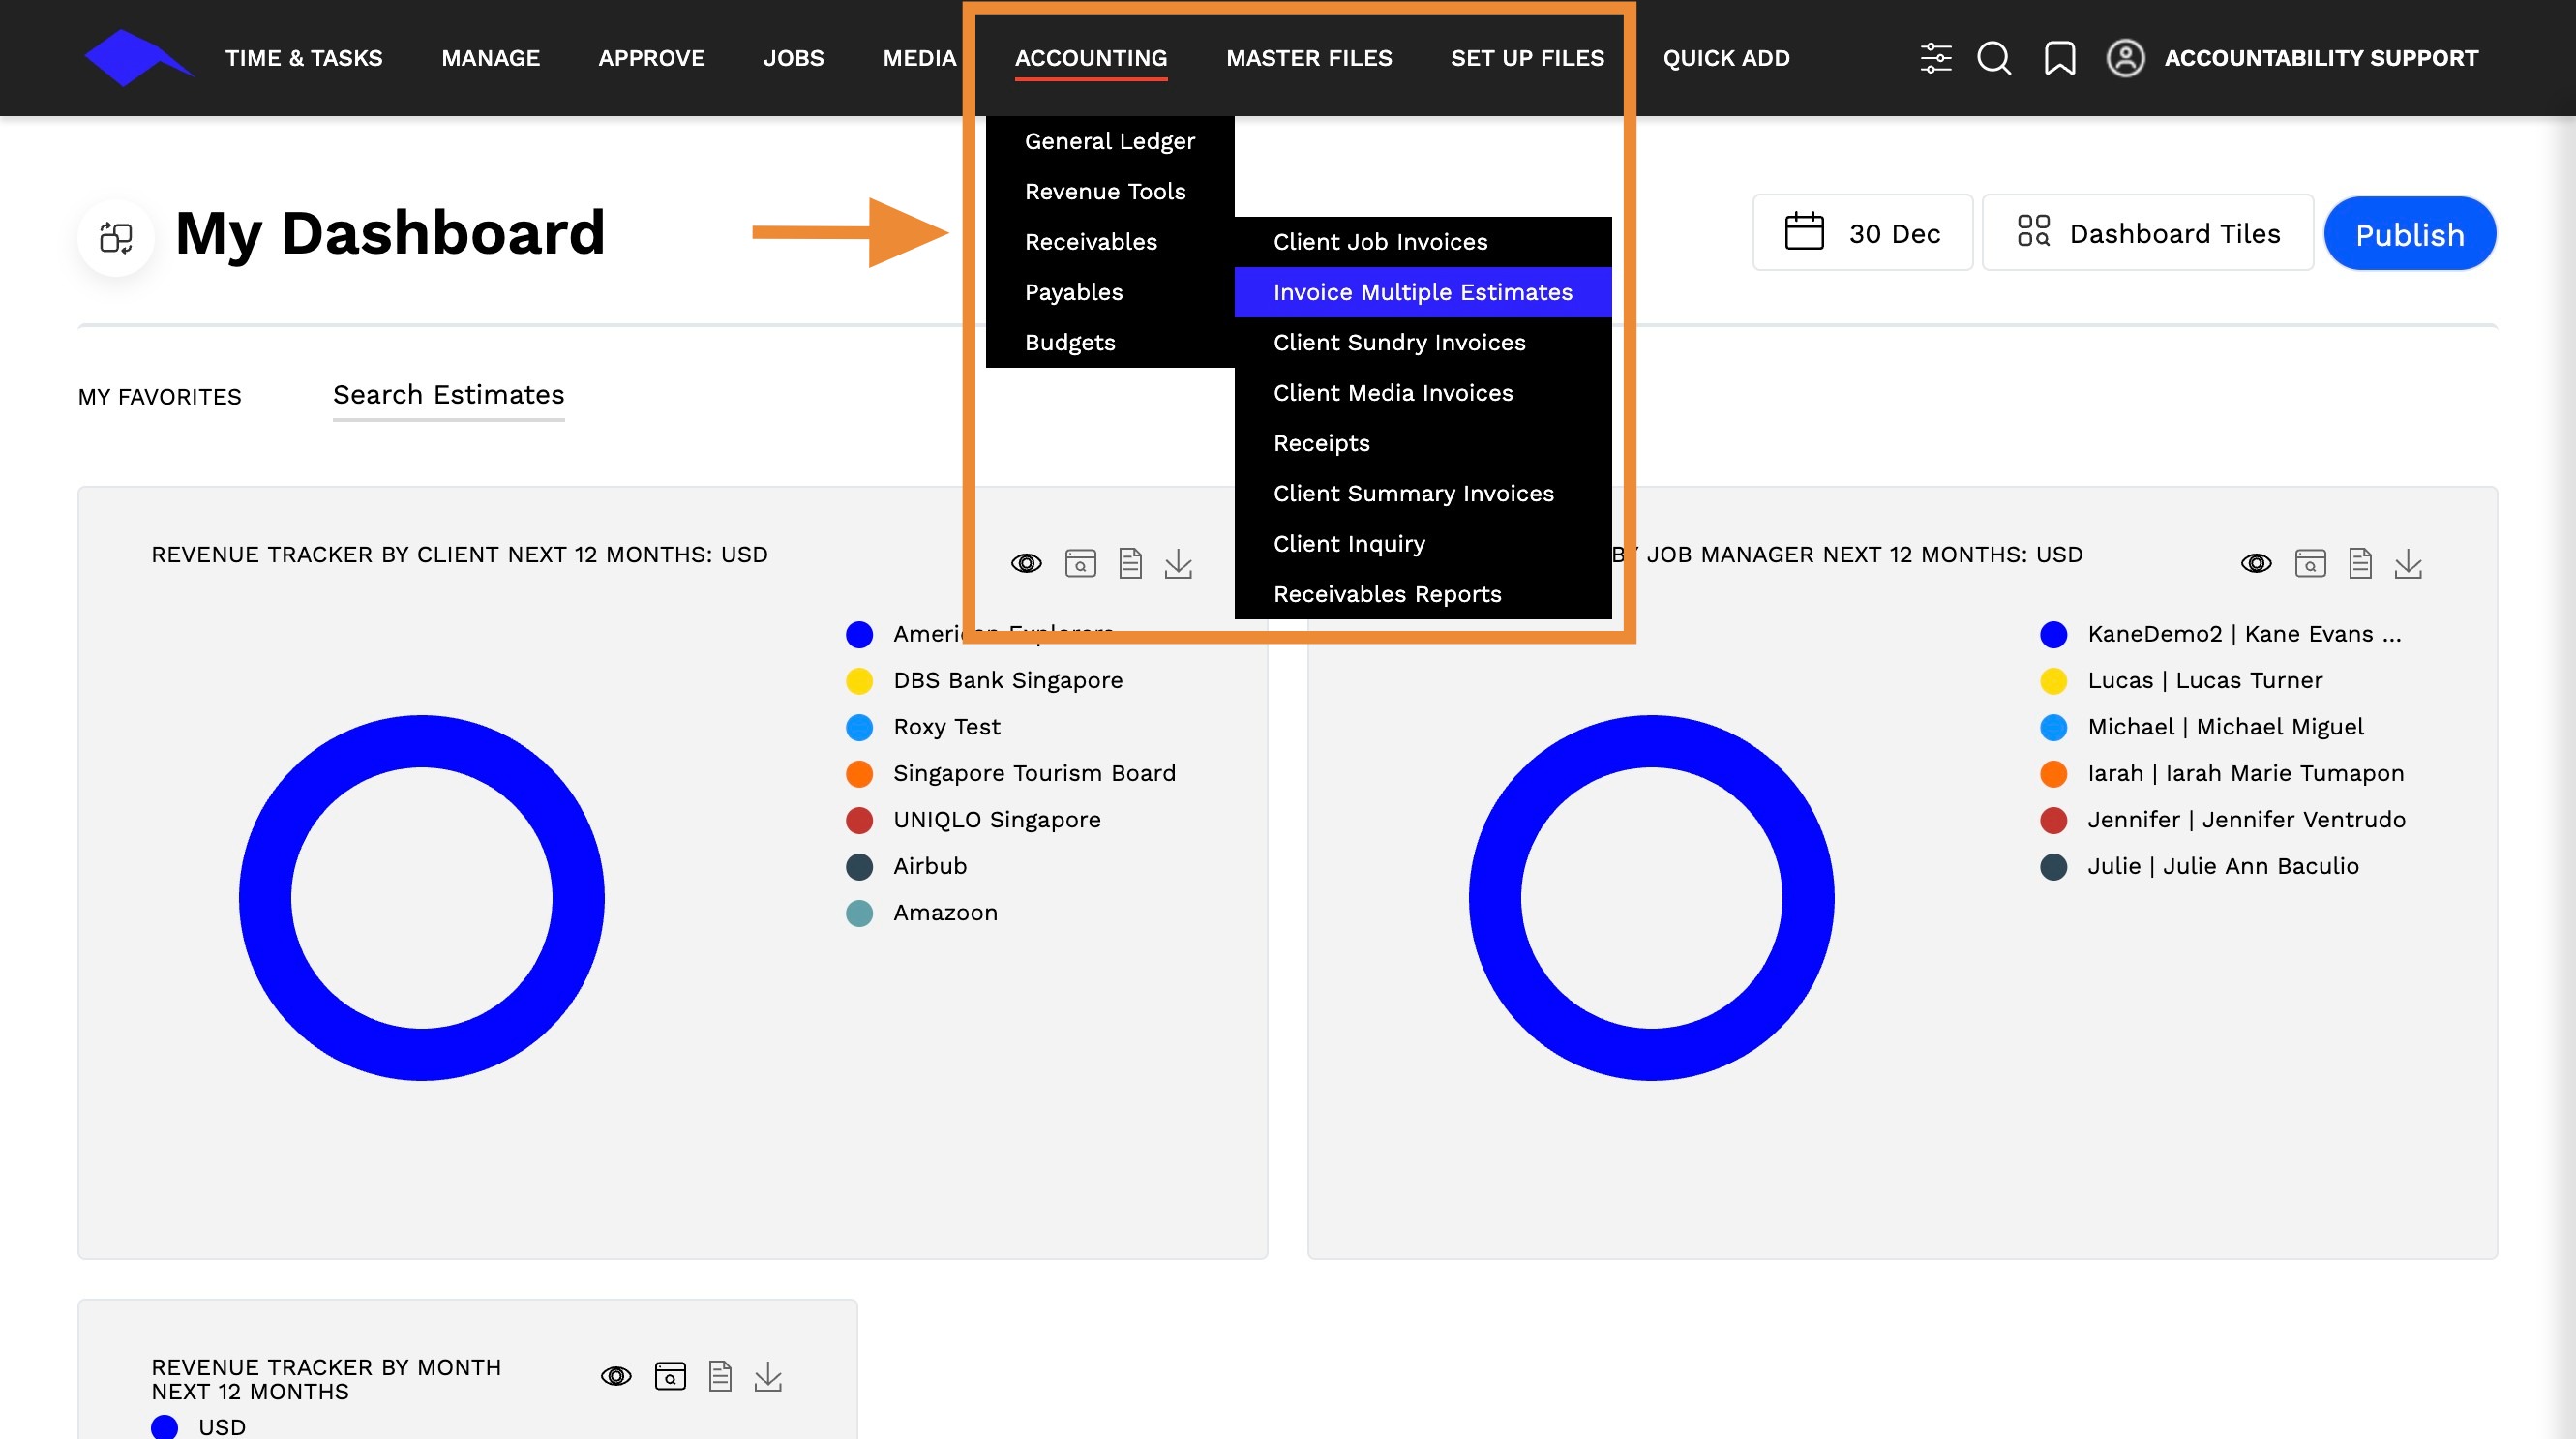Open document icon on Job Manager tile
2576x1439 pixels.
[2359, 563]
